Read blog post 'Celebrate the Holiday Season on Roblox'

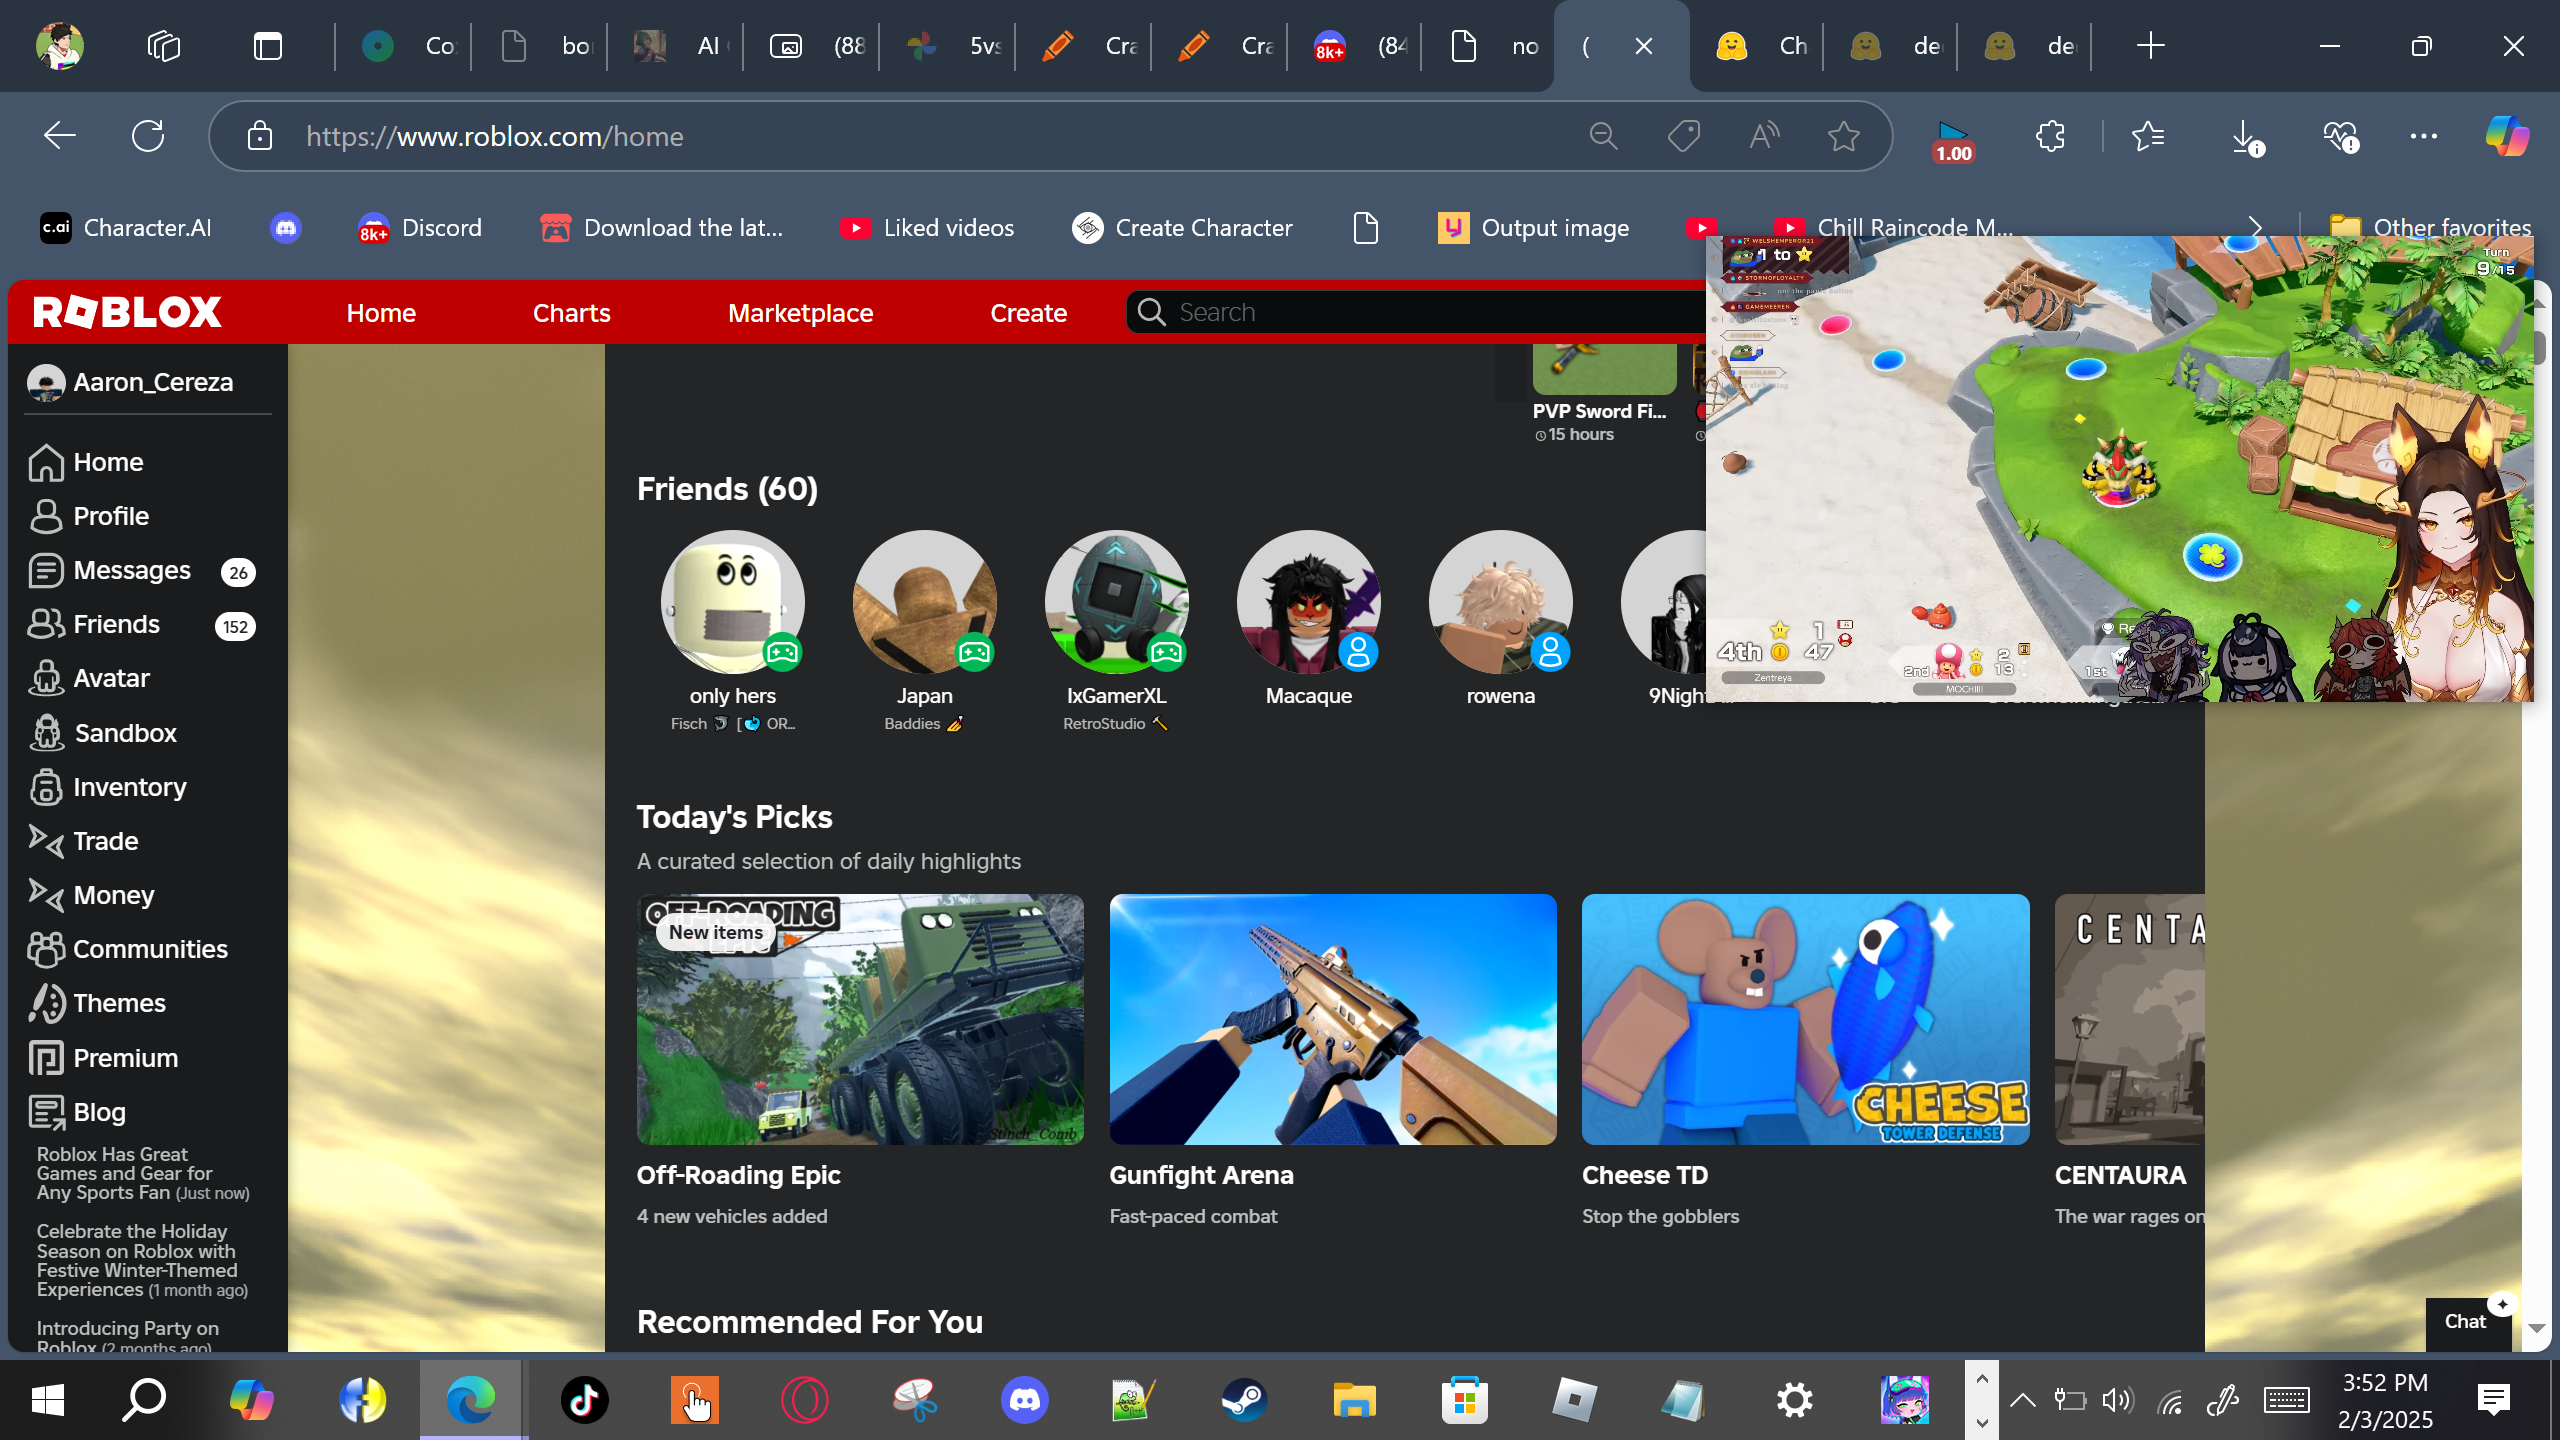142,1260
